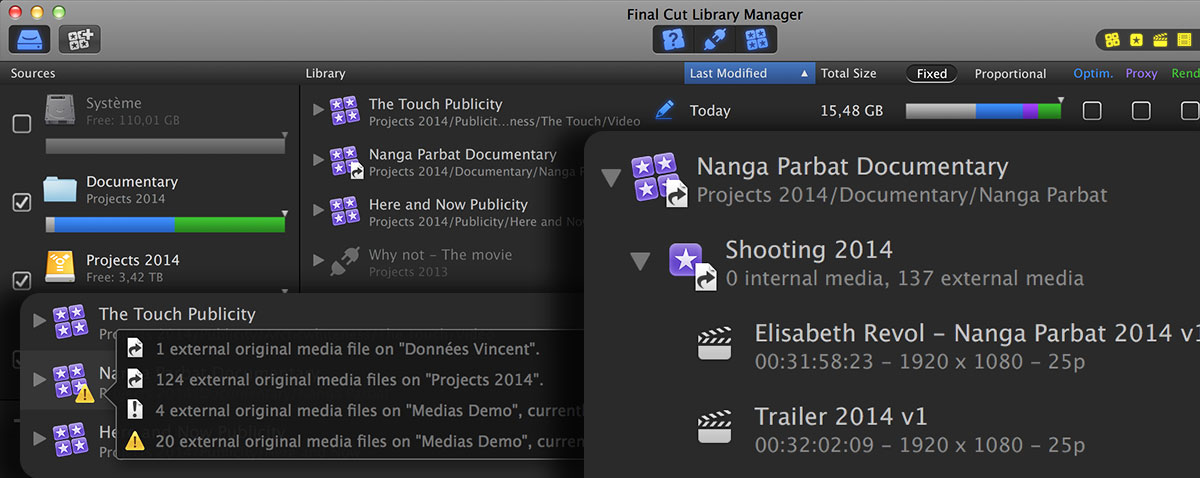This screenshot has height=478, width=1200.
Task: Click the add library toolbar icon
Action: tap(79, 40)
